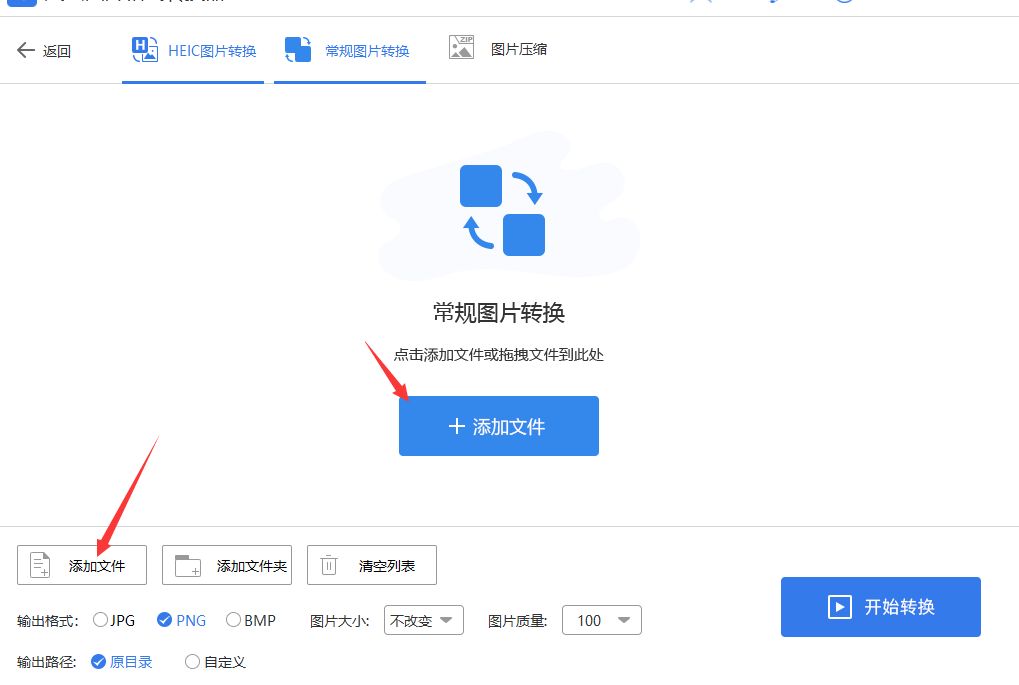
Task: Click the 常规图片转换 heading text
Action: coord(498,313)
